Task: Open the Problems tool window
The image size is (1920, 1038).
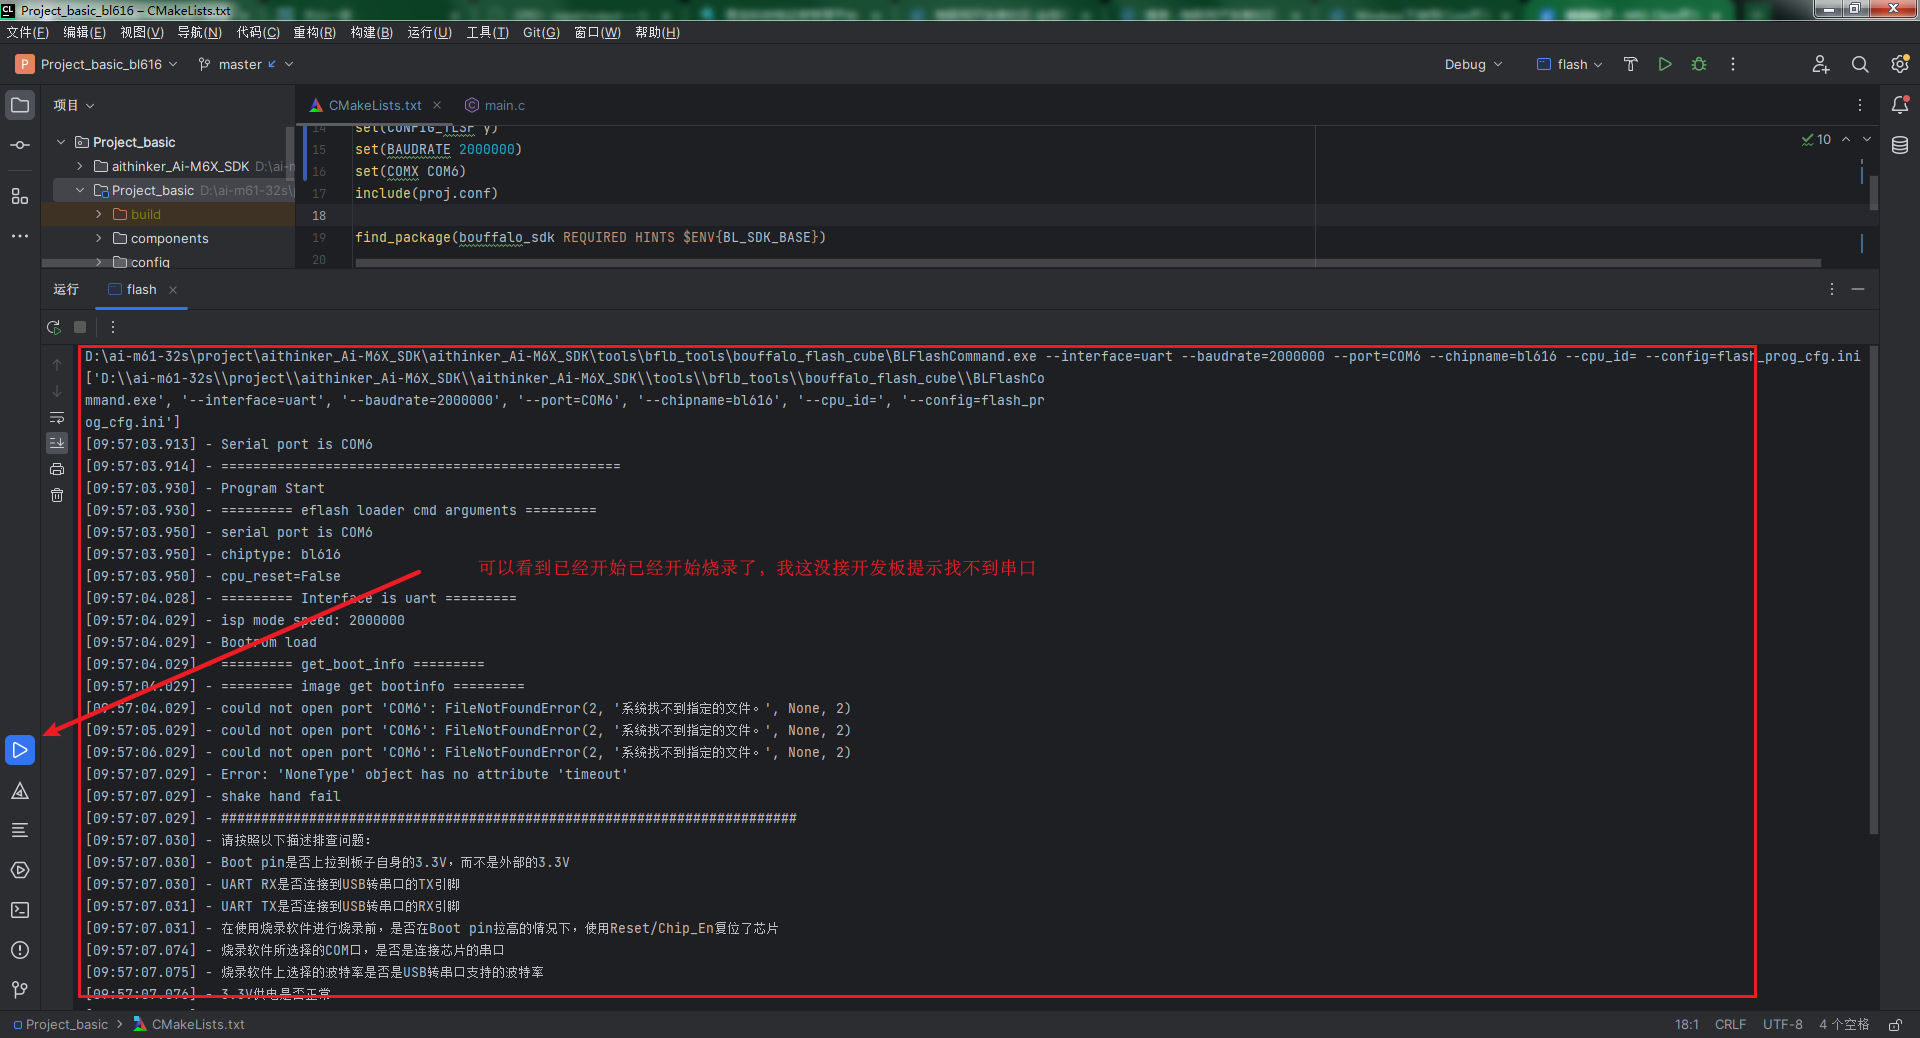Action: tap(20, 950)
